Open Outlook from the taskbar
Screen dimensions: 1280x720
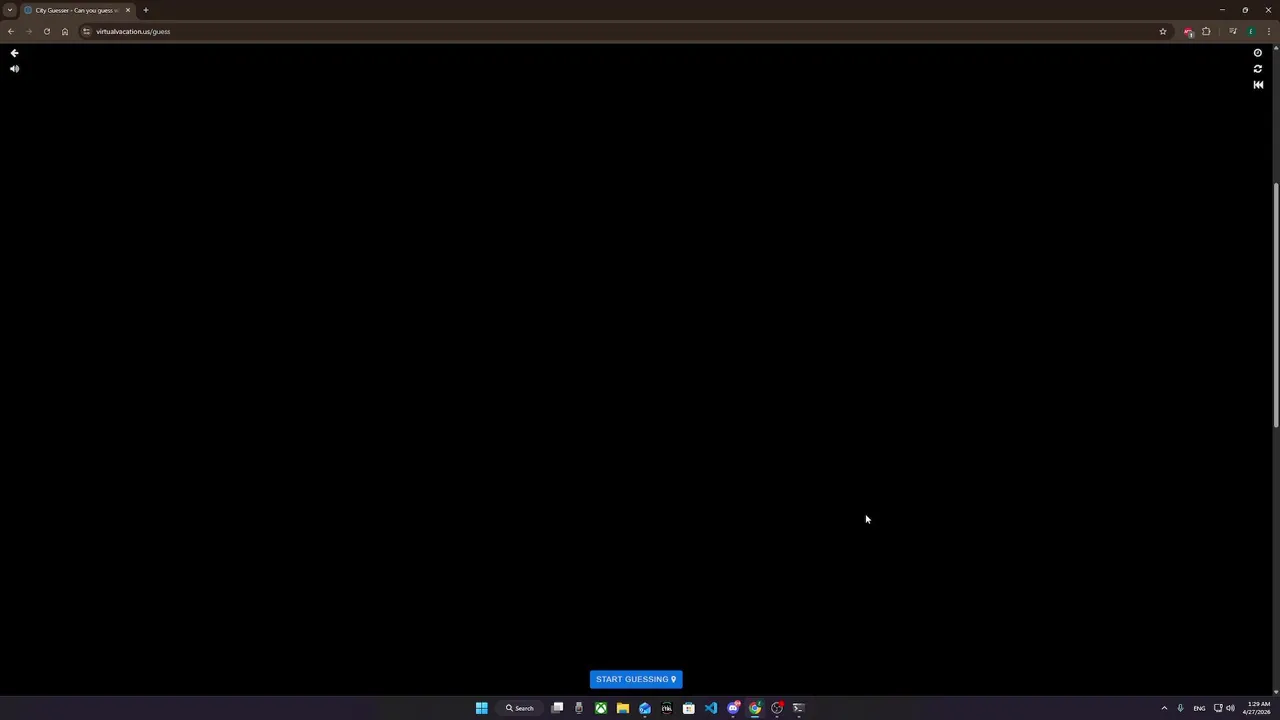point(645,708)
